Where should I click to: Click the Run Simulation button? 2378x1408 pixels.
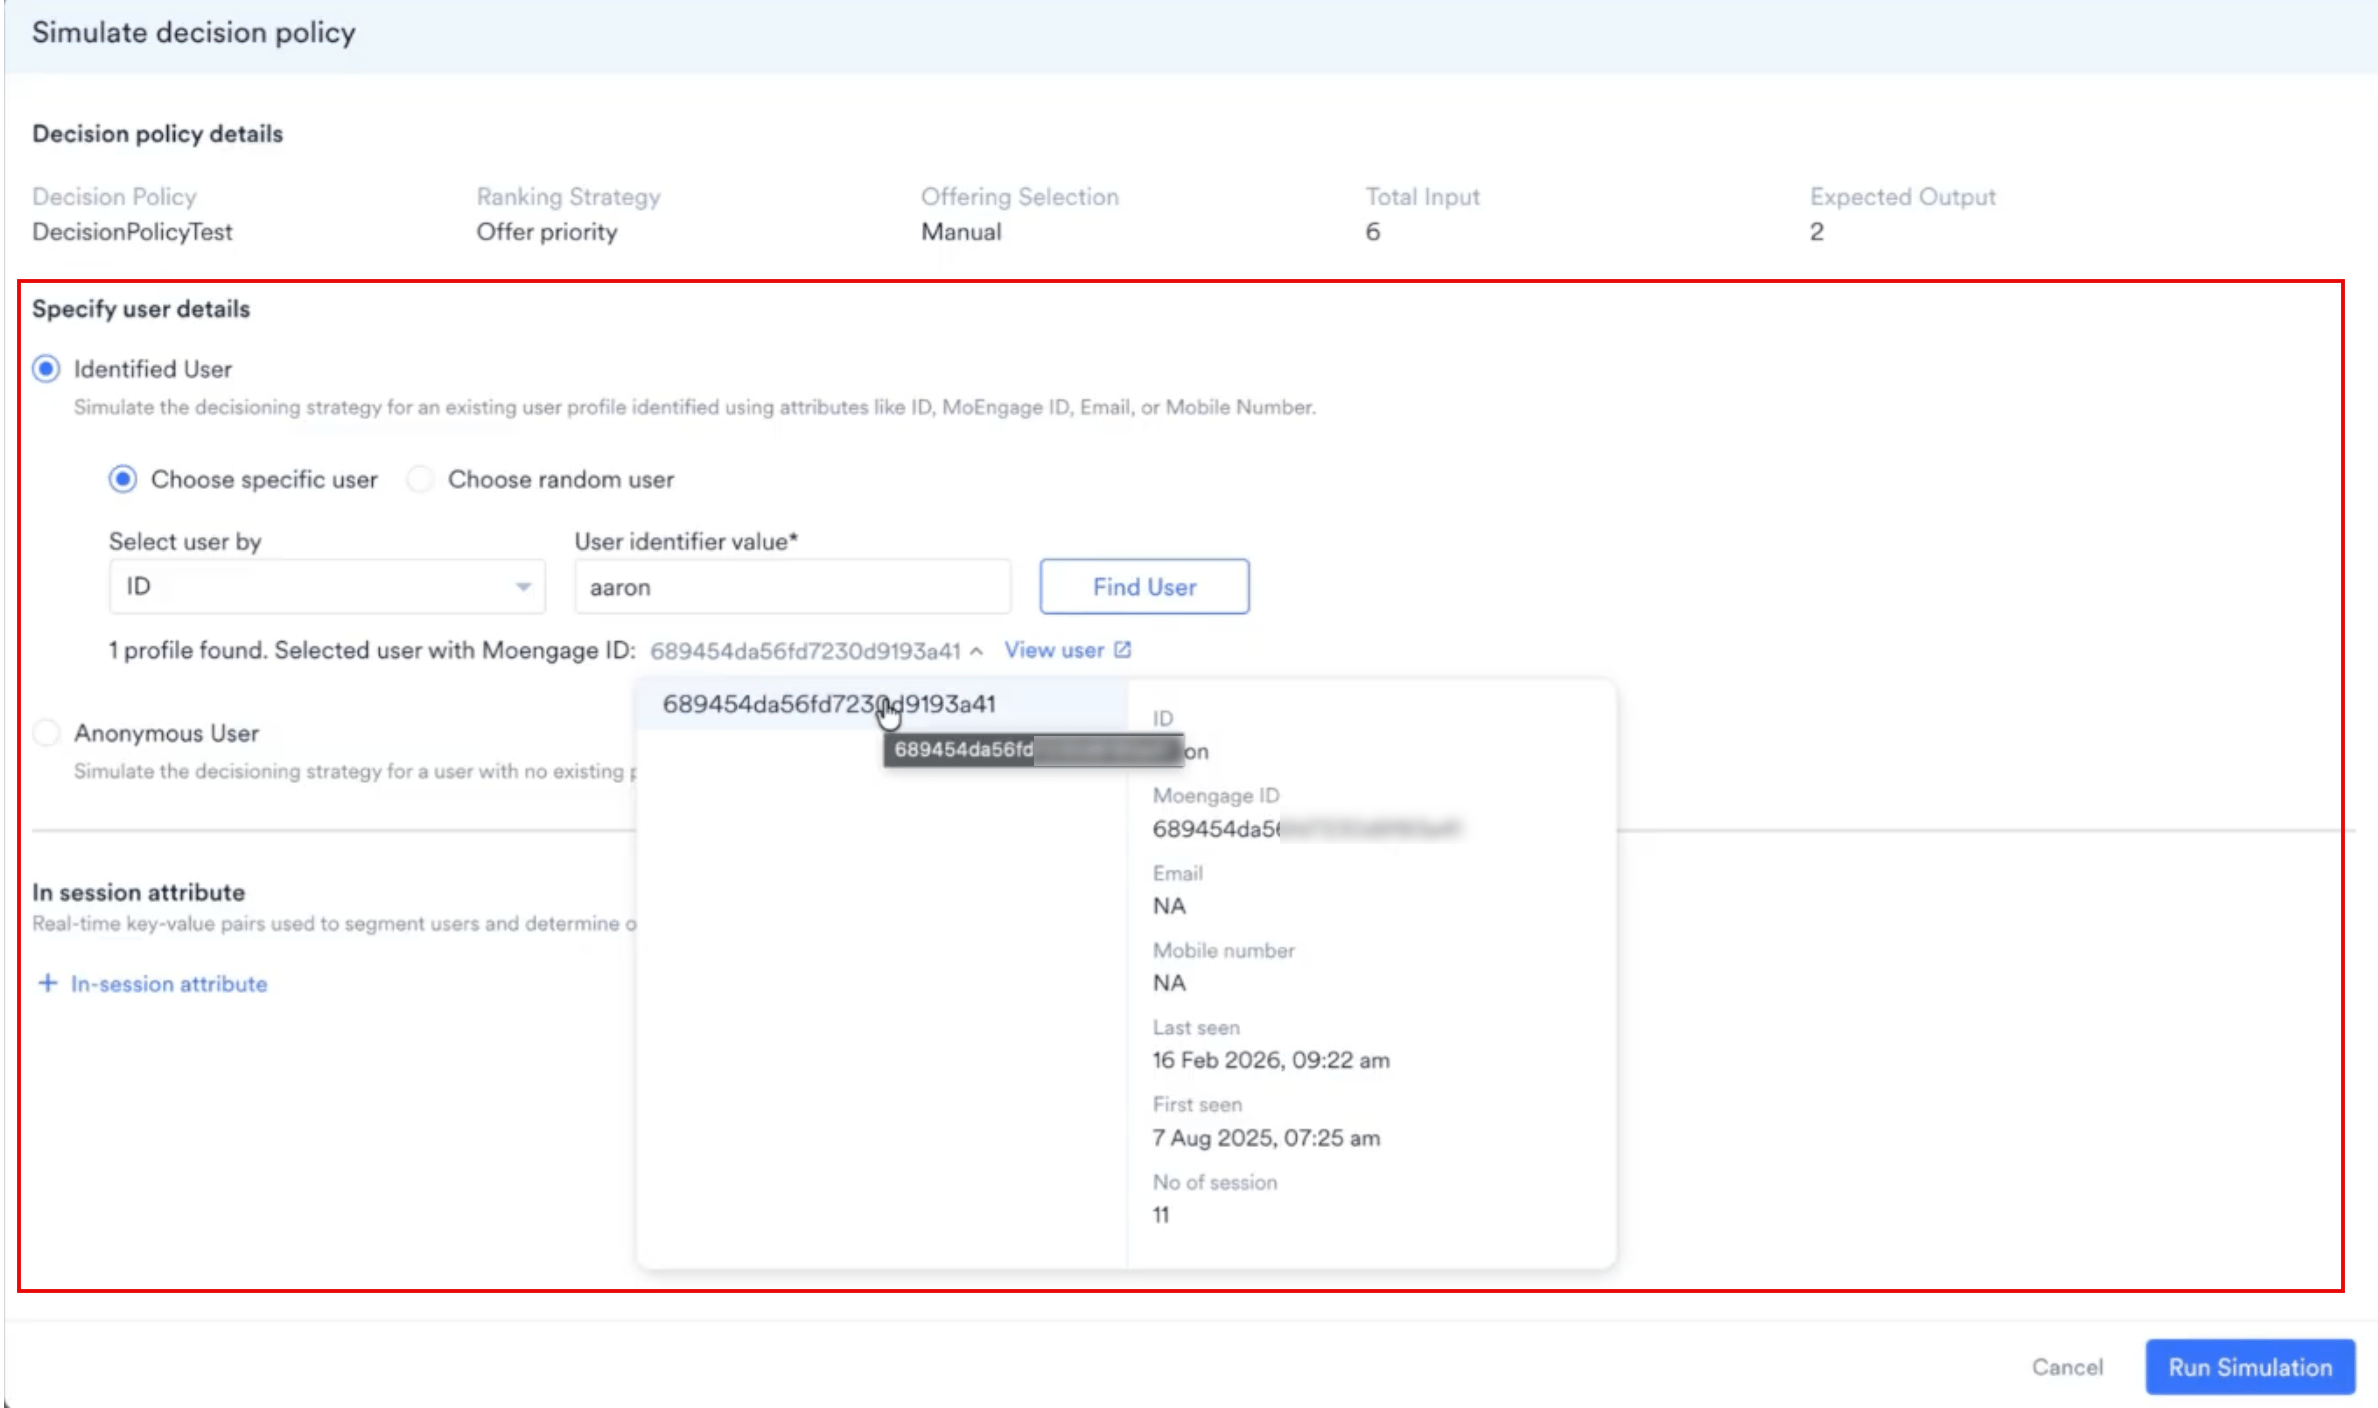click(2250, 1367)
